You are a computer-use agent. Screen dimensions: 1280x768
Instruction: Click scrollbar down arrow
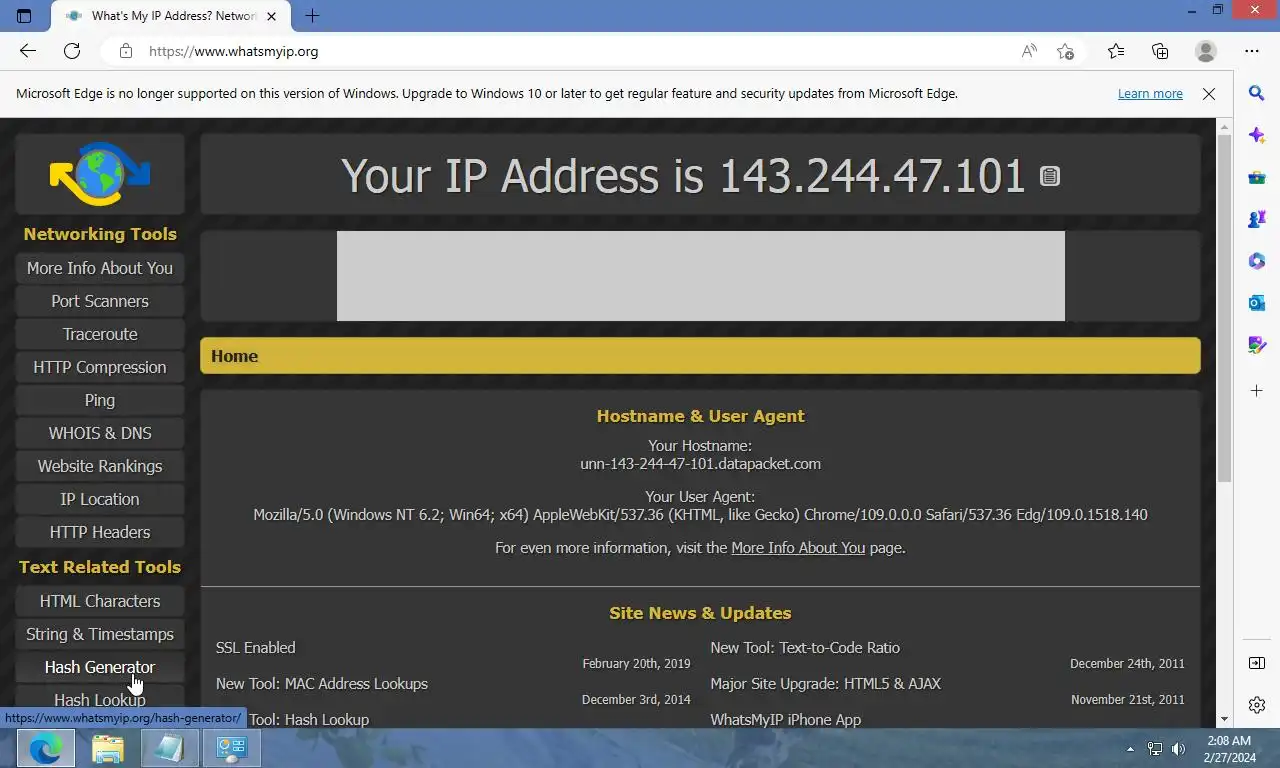pos(1224,719)
